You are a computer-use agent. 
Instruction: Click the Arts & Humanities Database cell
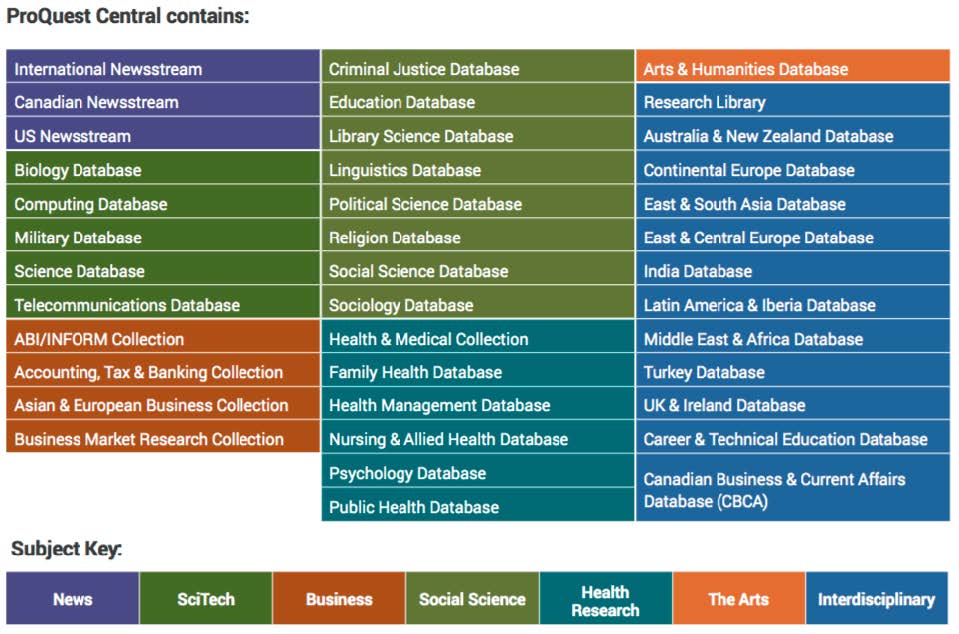pyautogui.click(x=793, y=66)
